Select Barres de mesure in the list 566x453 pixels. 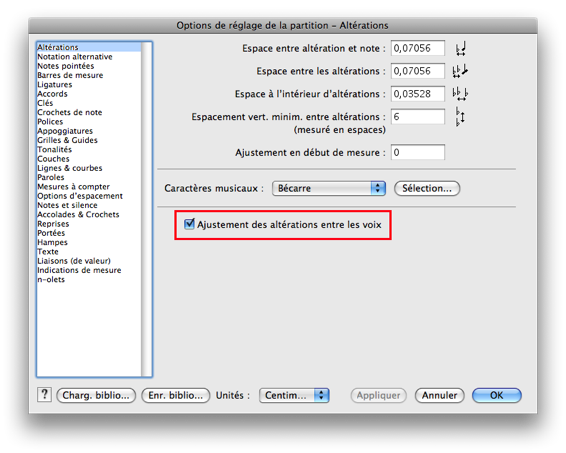point(70,75)
